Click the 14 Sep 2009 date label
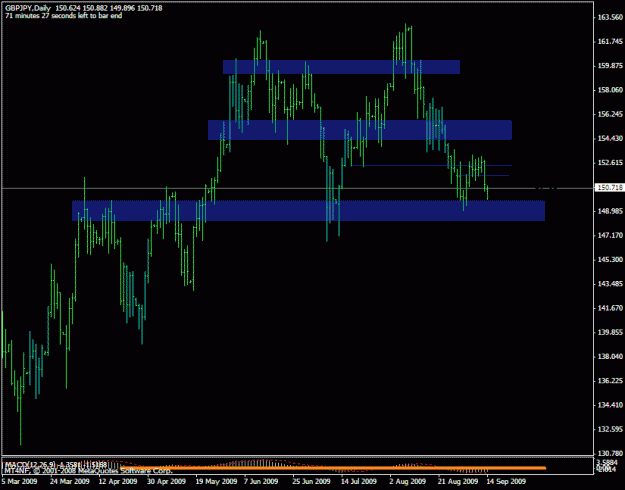625x490 pixels. click(506, 482)
